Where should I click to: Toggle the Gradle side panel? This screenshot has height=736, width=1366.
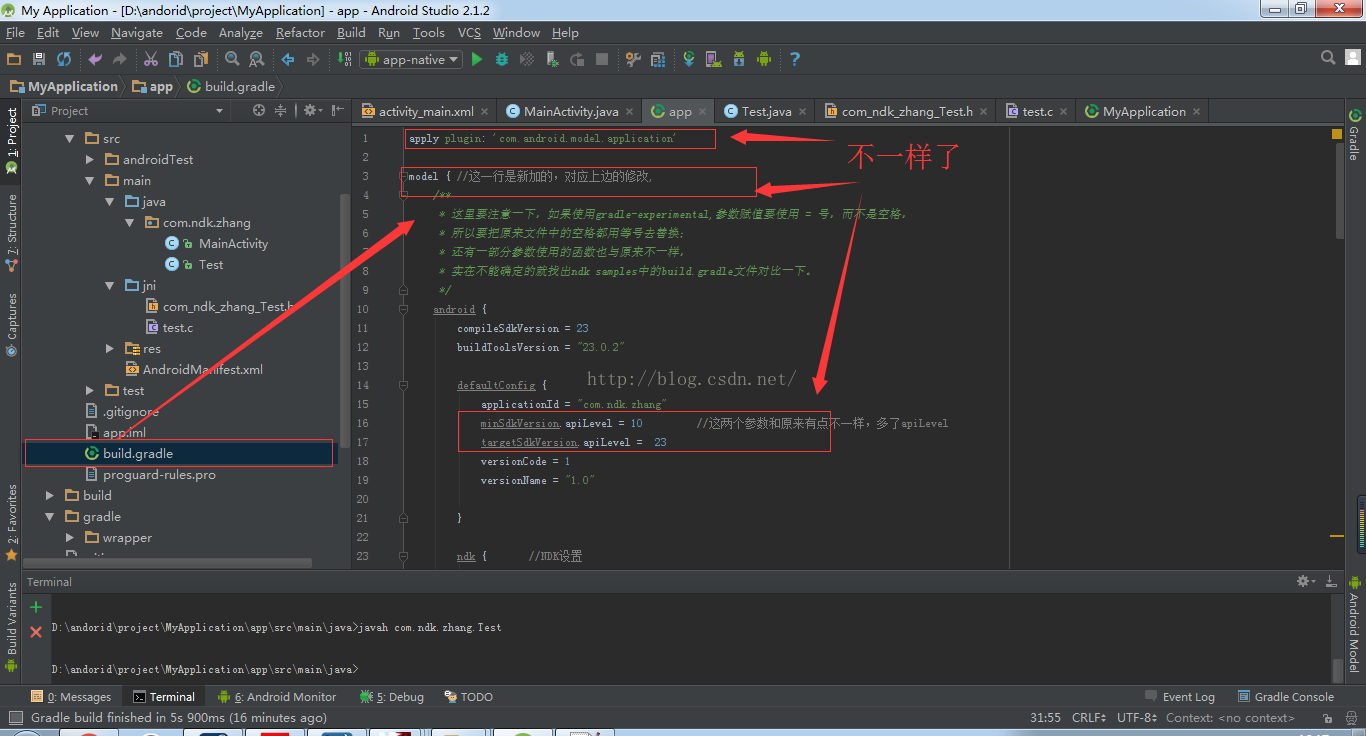[x=1354, y=135]
